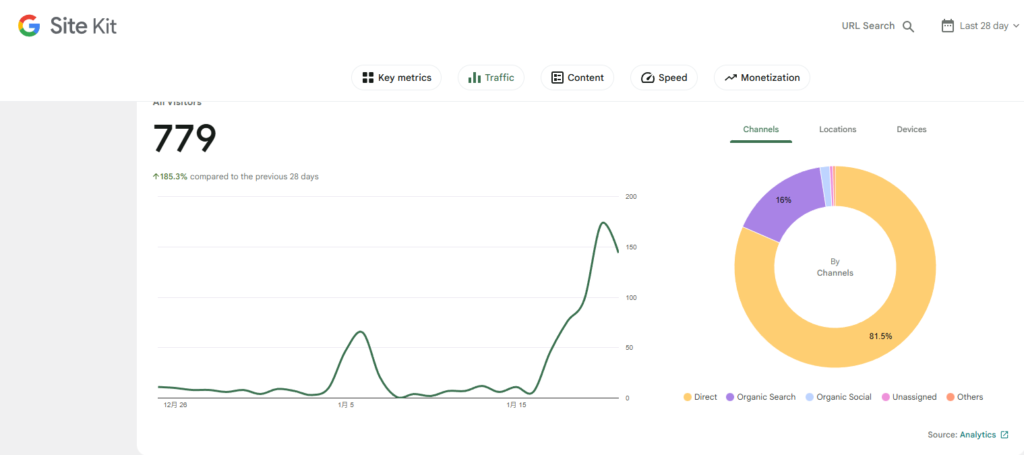Click the external link icon next to Analytics
This screenshot has width=1024, height=455.
(x=1004, y=435)
